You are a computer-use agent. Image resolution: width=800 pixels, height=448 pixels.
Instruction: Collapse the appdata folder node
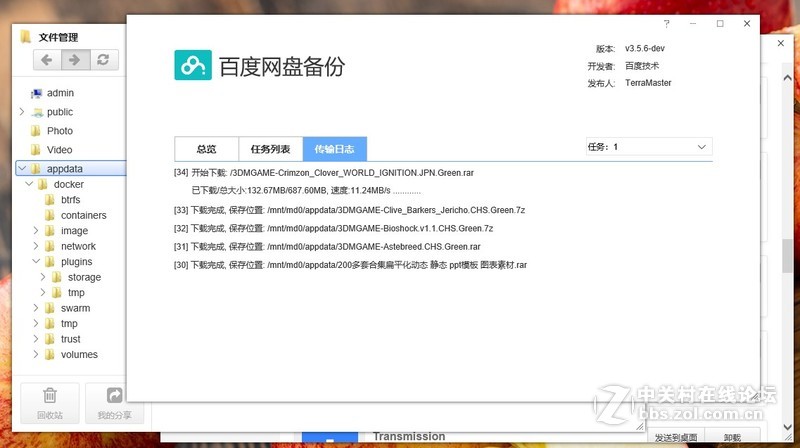[x=22, y=168]
